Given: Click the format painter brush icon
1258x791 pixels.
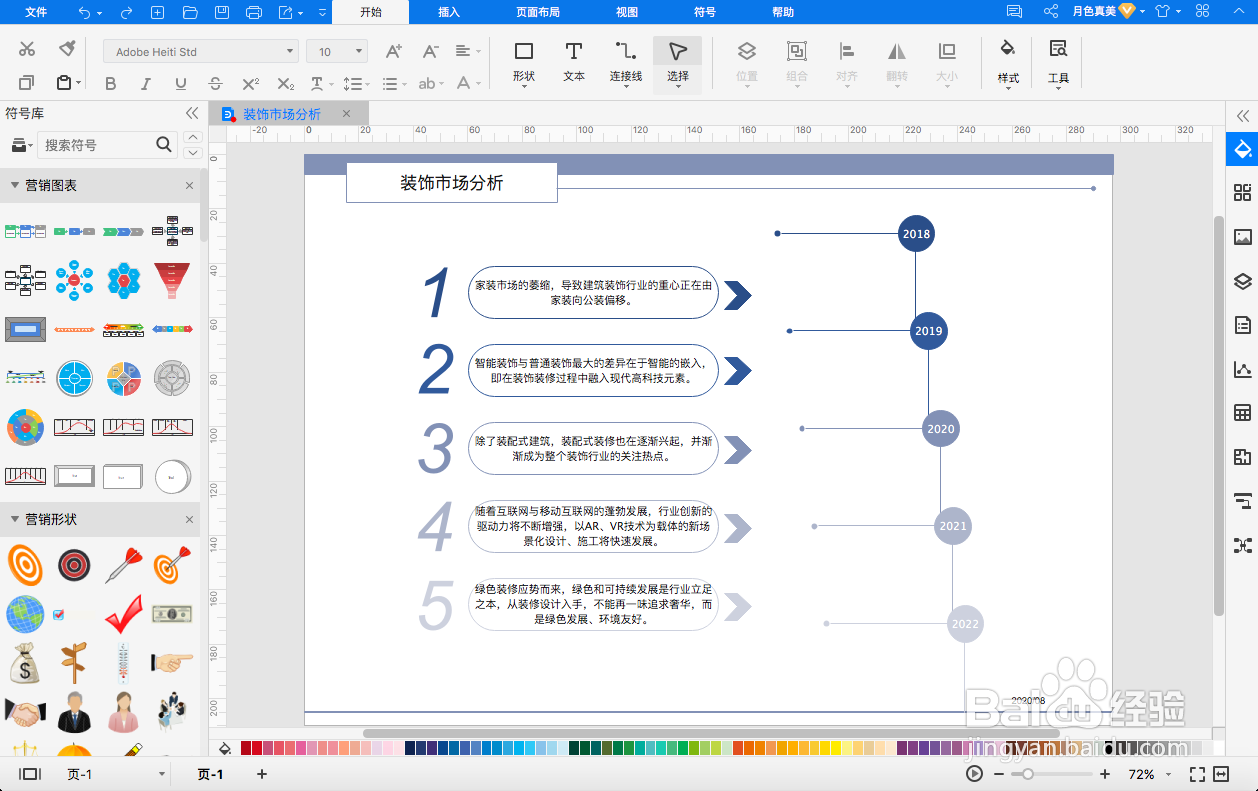Looking at the screenshot, I should coord(67,49).
